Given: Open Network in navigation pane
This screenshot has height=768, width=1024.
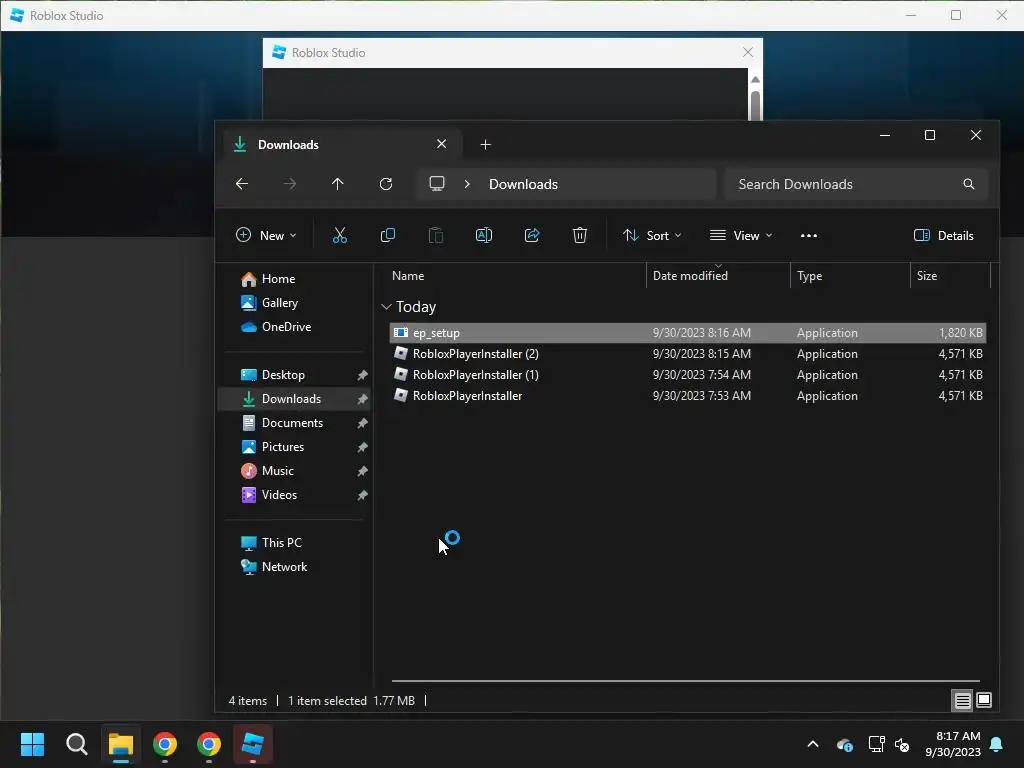Looking at the screenshot, I should tap(284, 567).
